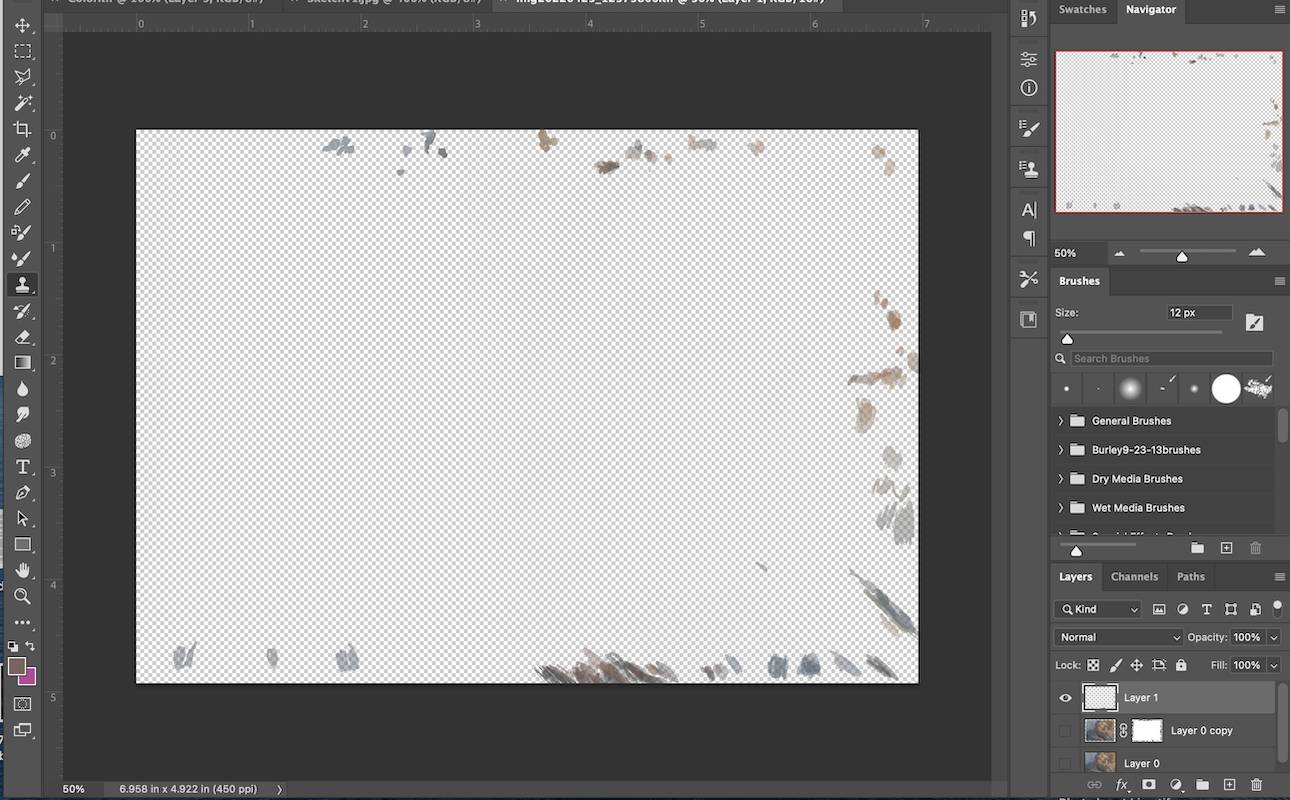Screen dimensions: 1290x800
Task: Select the Mixer Brush tool
Action: tap(22, 259)
